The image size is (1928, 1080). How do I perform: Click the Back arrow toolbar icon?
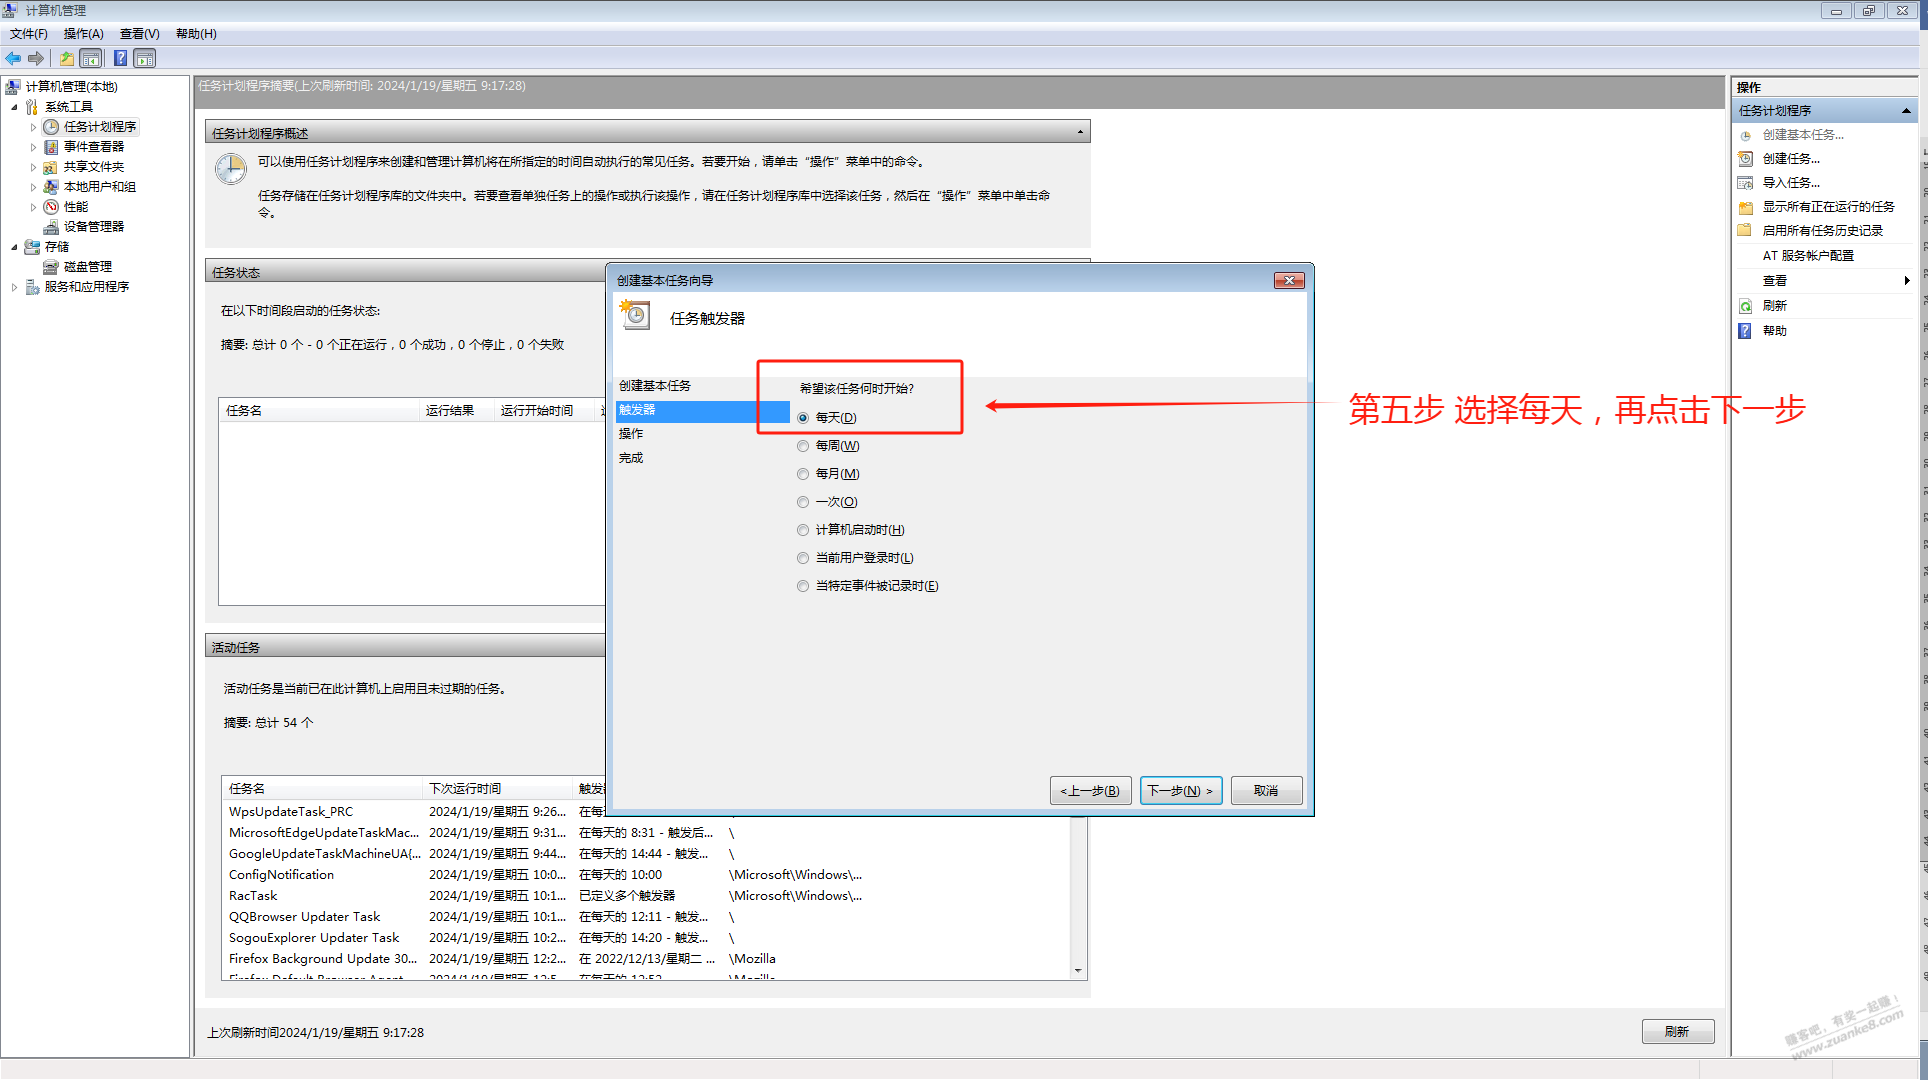click(x=13, y=58)
